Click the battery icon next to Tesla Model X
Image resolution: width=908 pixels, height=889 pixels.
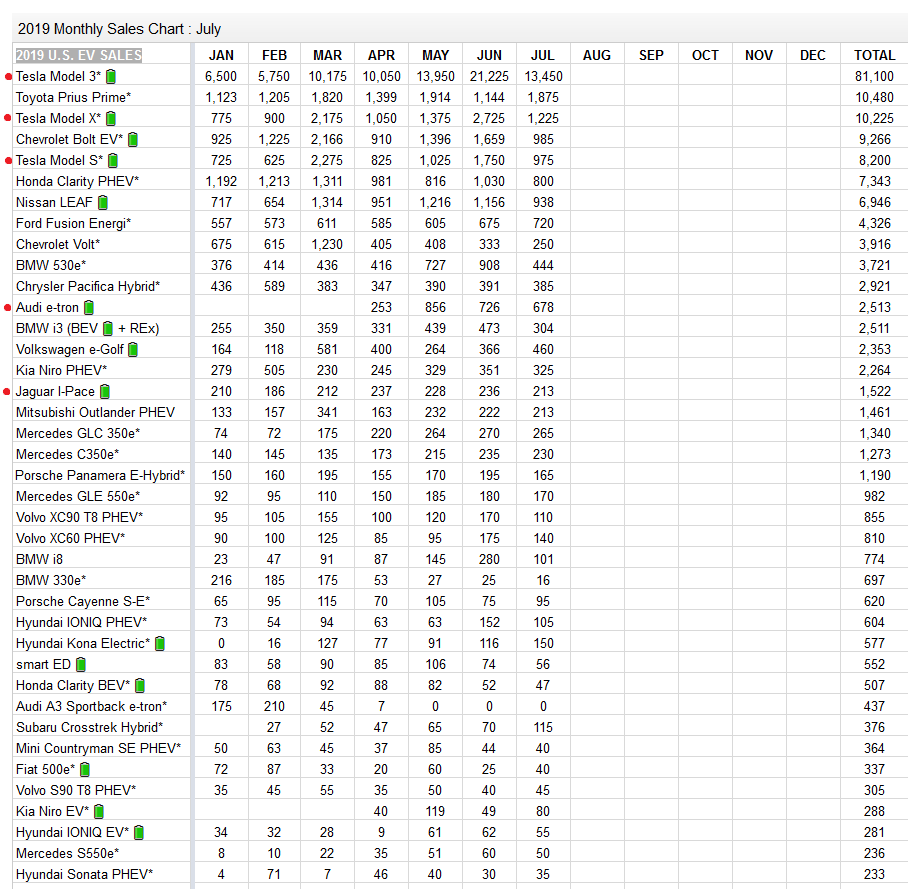click(x=111, y=119)
